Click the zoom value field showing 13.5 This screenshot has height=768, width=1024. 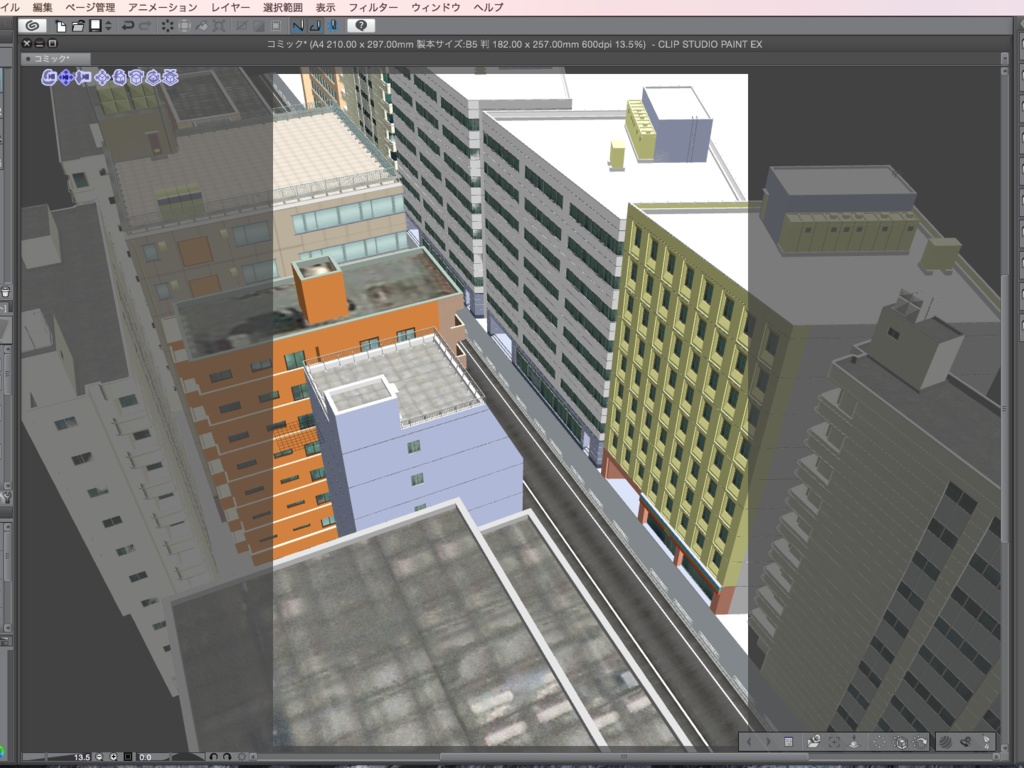[81, 757]
